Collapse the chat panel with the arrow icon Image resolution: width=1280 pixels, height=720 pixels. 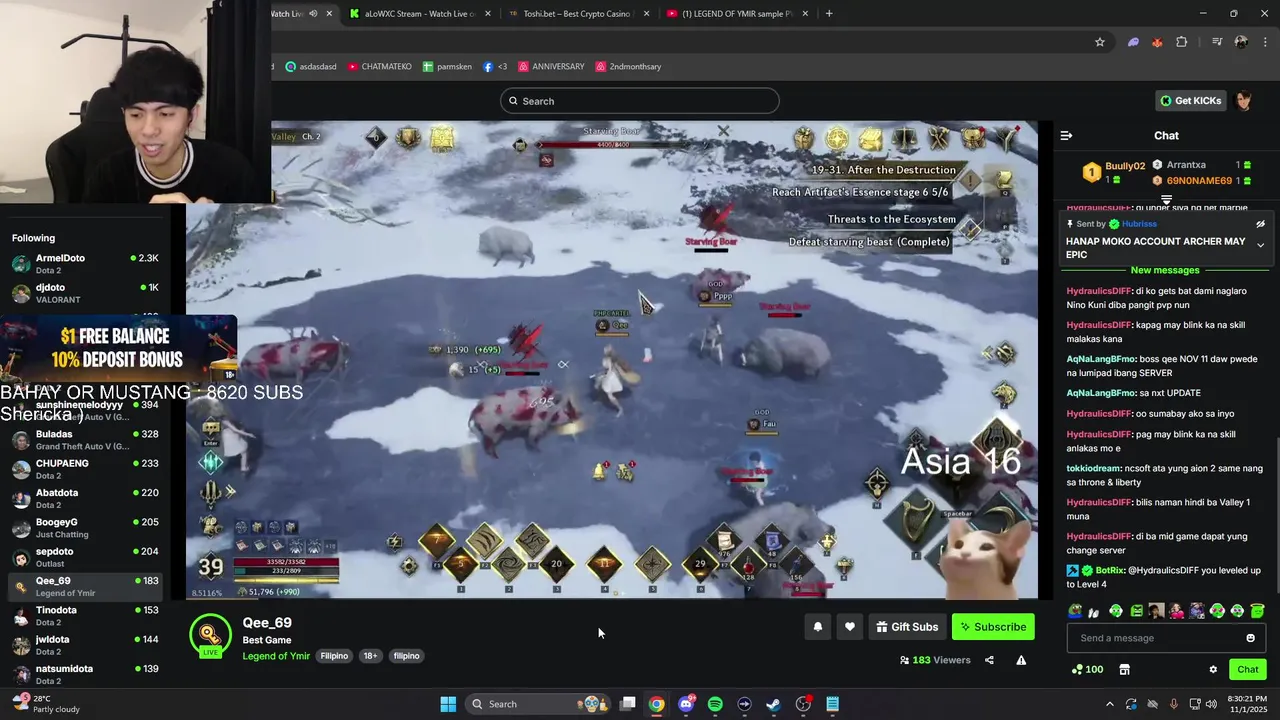[1066, 135]
